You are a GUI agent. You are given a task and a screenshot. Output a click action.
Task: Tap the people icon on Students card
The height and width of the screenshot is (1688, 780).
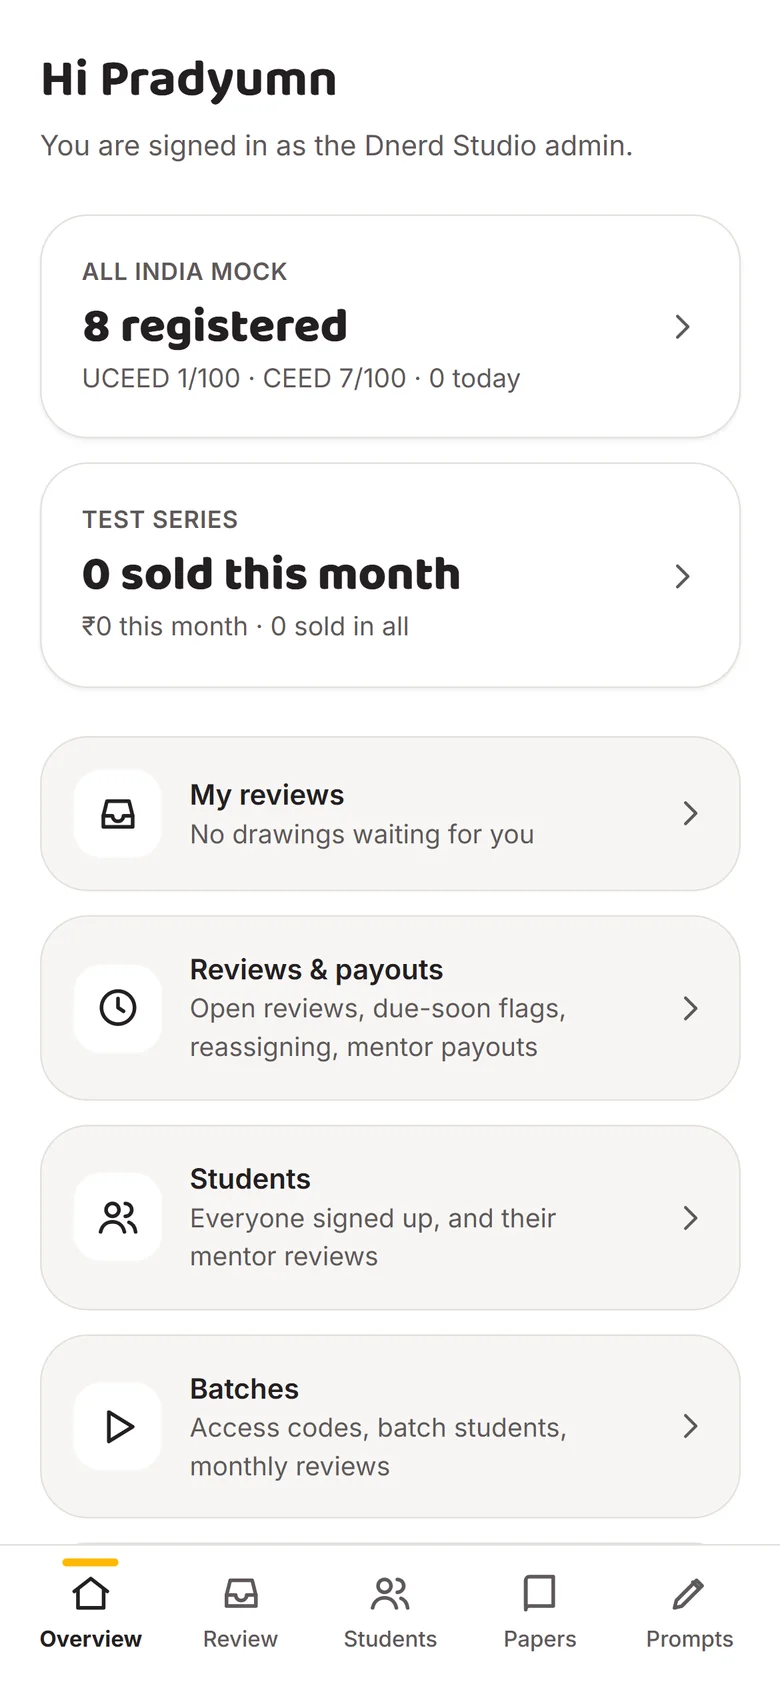pos(118,1217)
